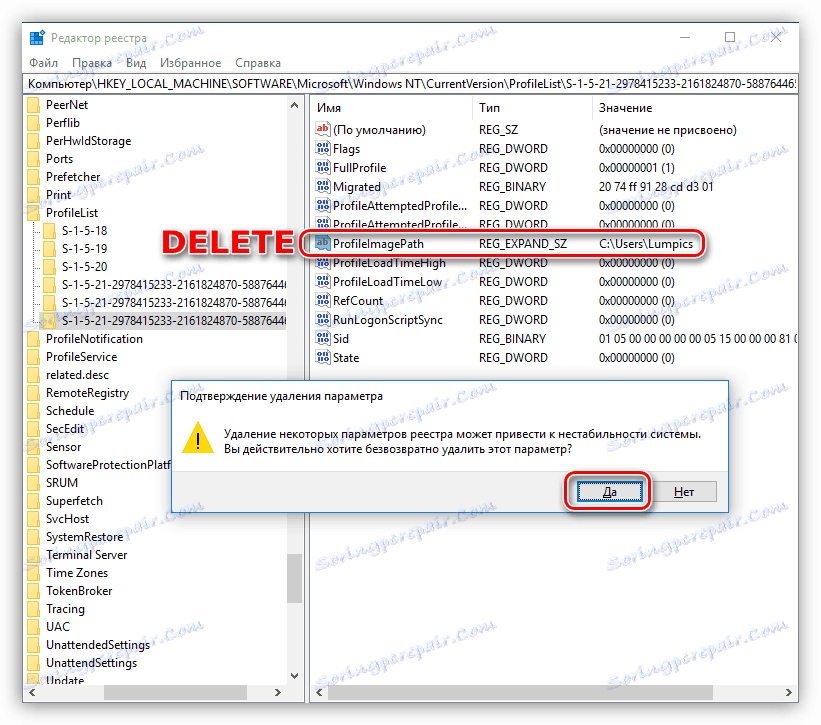
Task: Select the SvcHost key in tree
Action: 68,519
